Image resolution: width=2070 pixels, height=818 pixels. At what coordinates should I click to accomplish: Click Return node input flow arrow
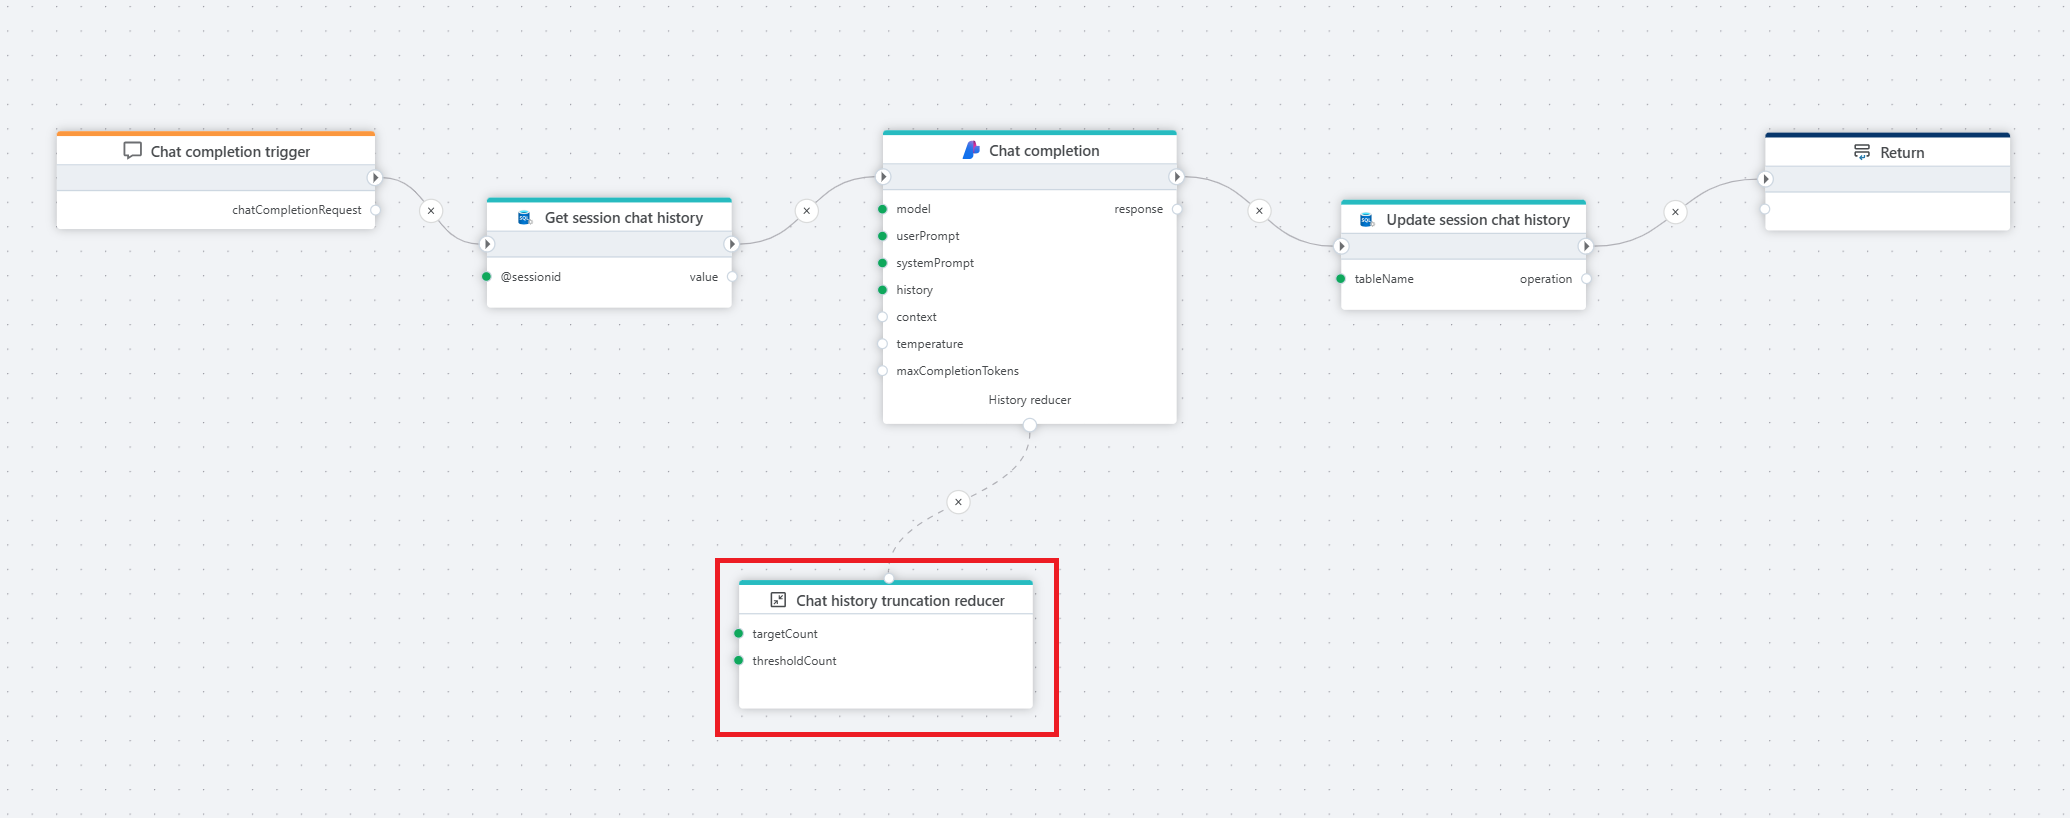tap(1766, 179)
